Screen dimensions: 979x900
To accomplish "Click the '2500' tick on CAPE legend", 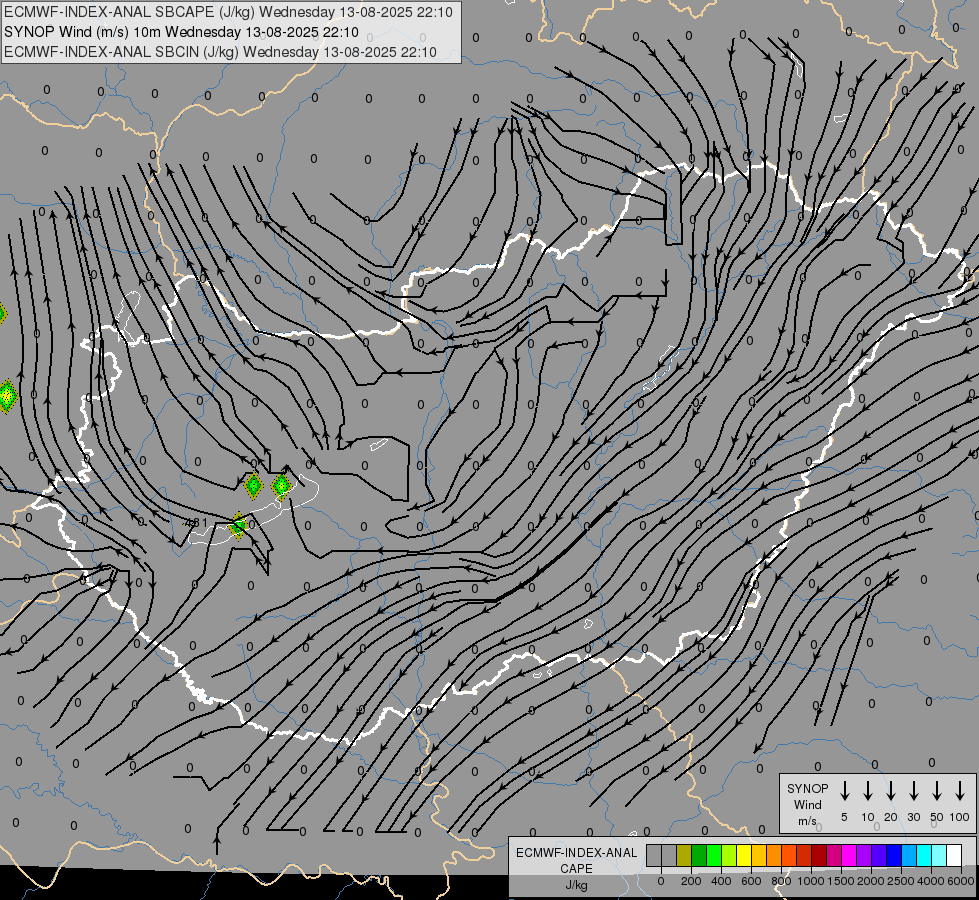I will (x=901, y=881).
